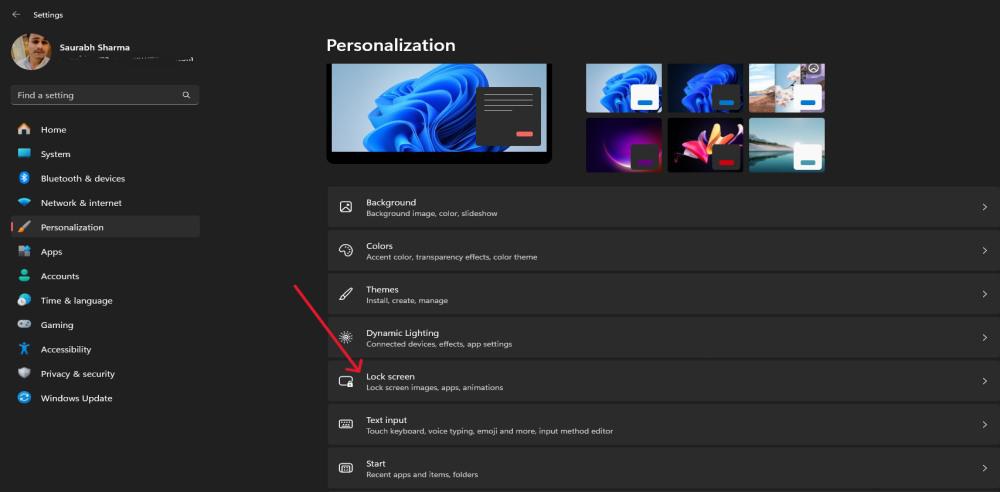Select the flower collage theme thumbnail
Screen dimensions: 1000x492
tap(786, 88)
